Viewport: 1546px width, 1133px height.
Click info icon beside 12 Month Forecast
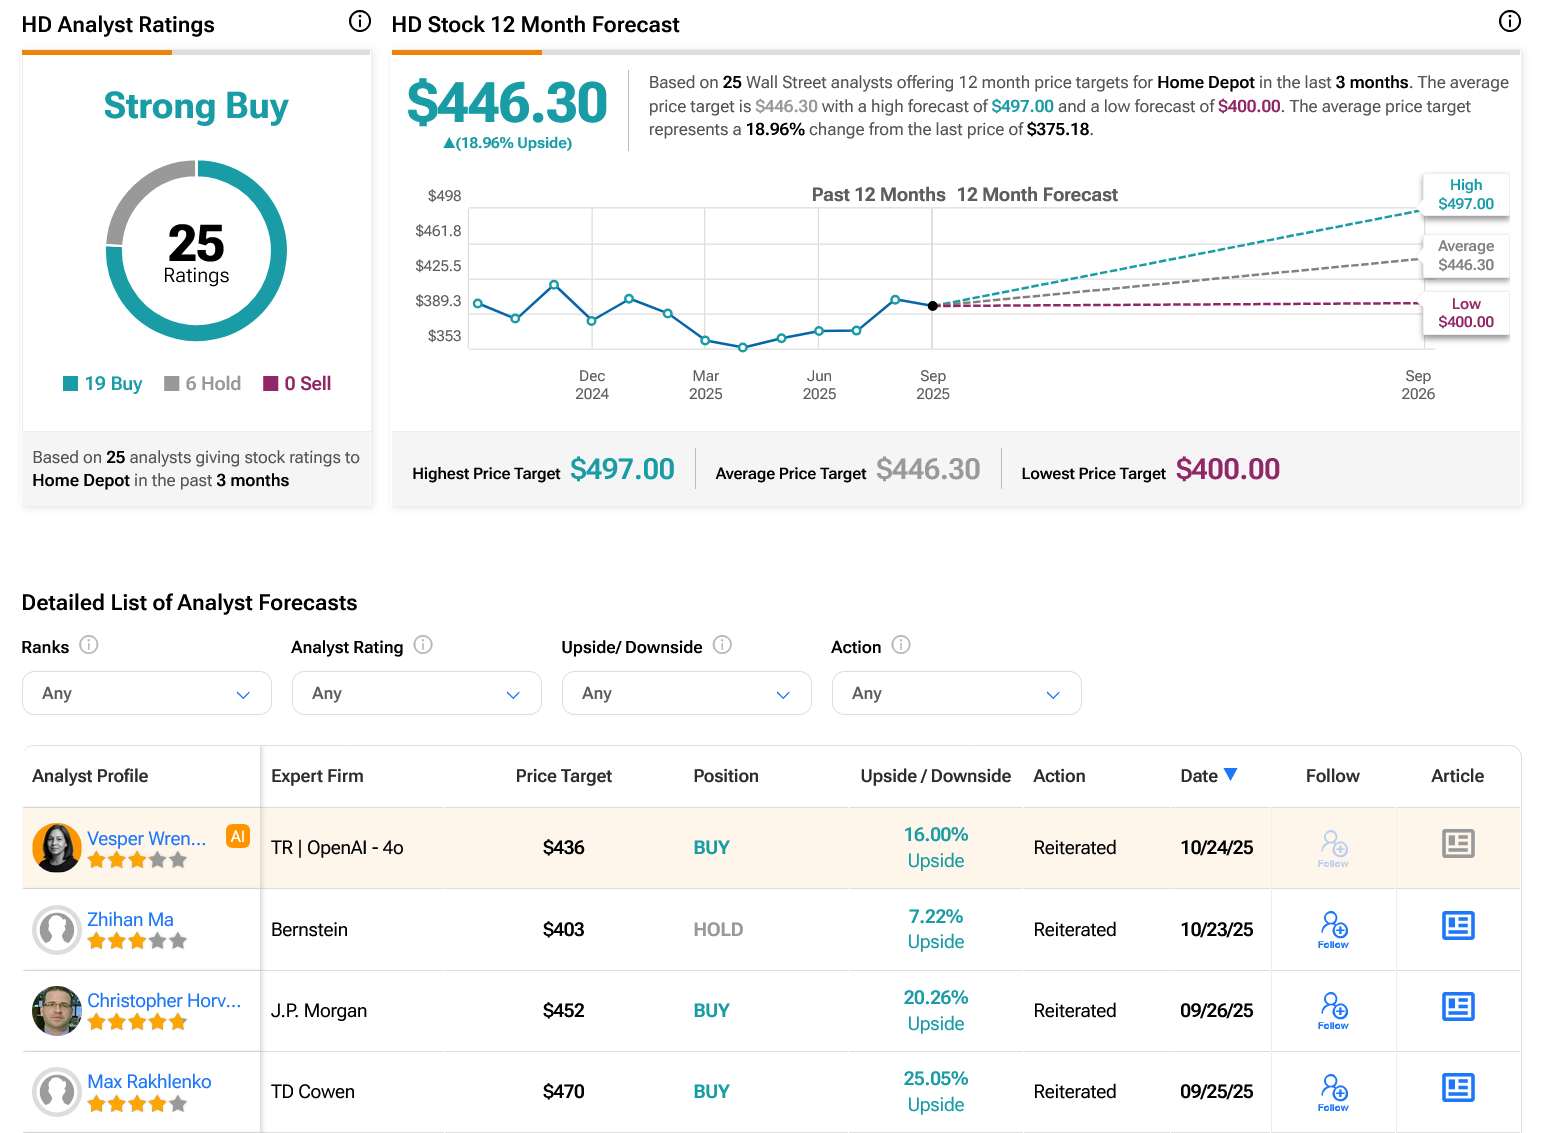tap(1509, 21)
